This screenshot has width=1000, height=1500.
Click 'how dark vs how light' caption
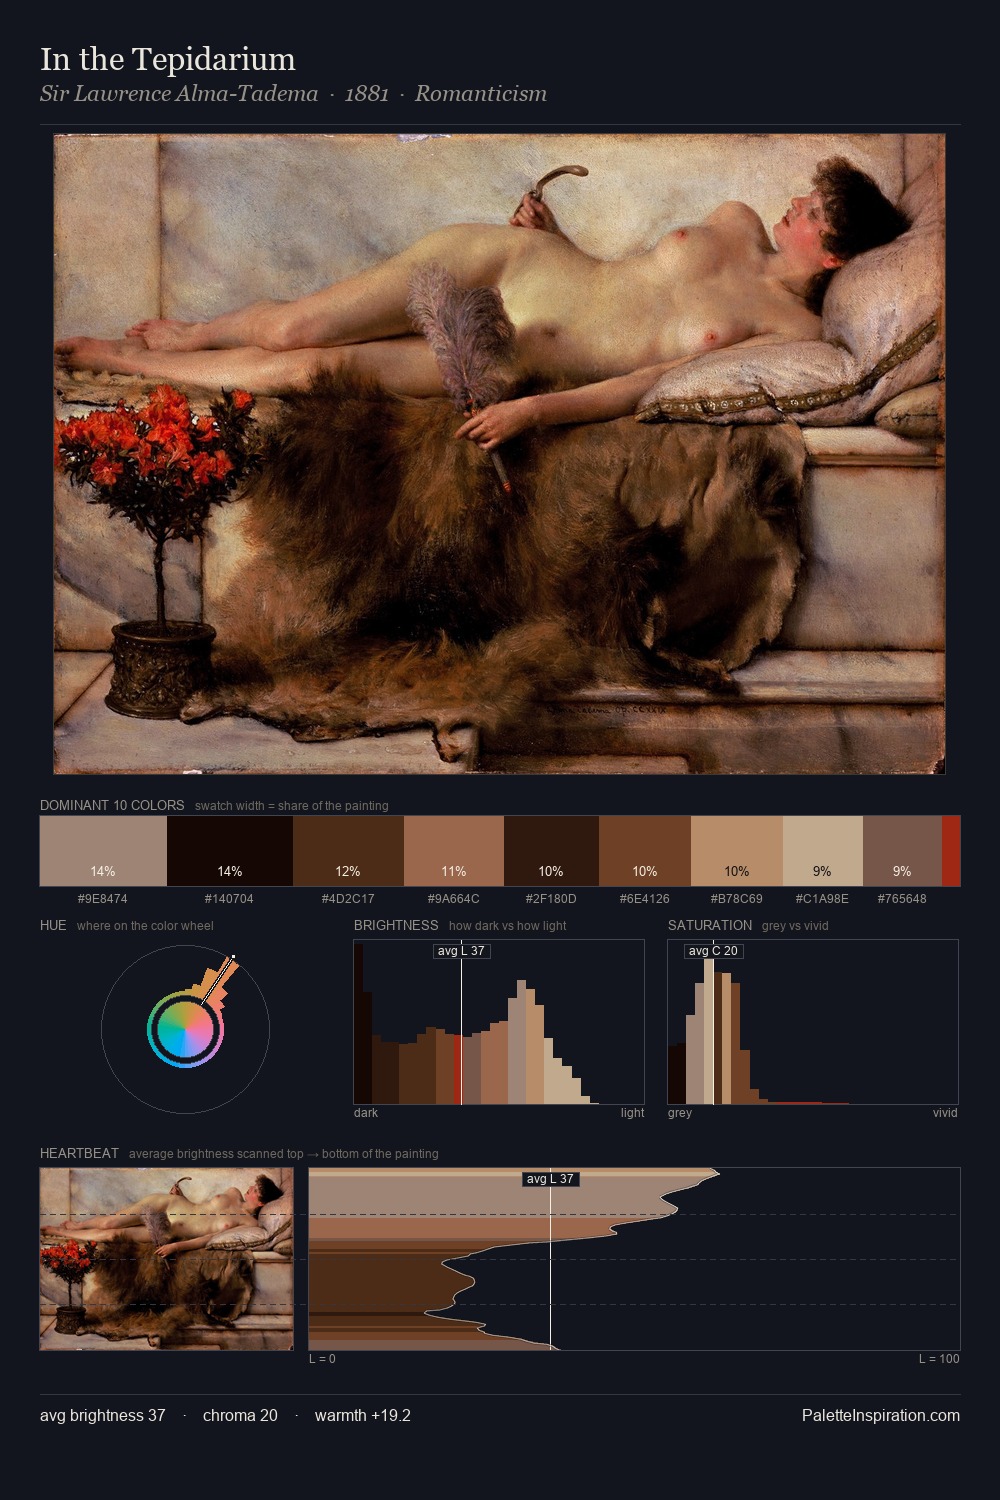click(x=508, y=926)
